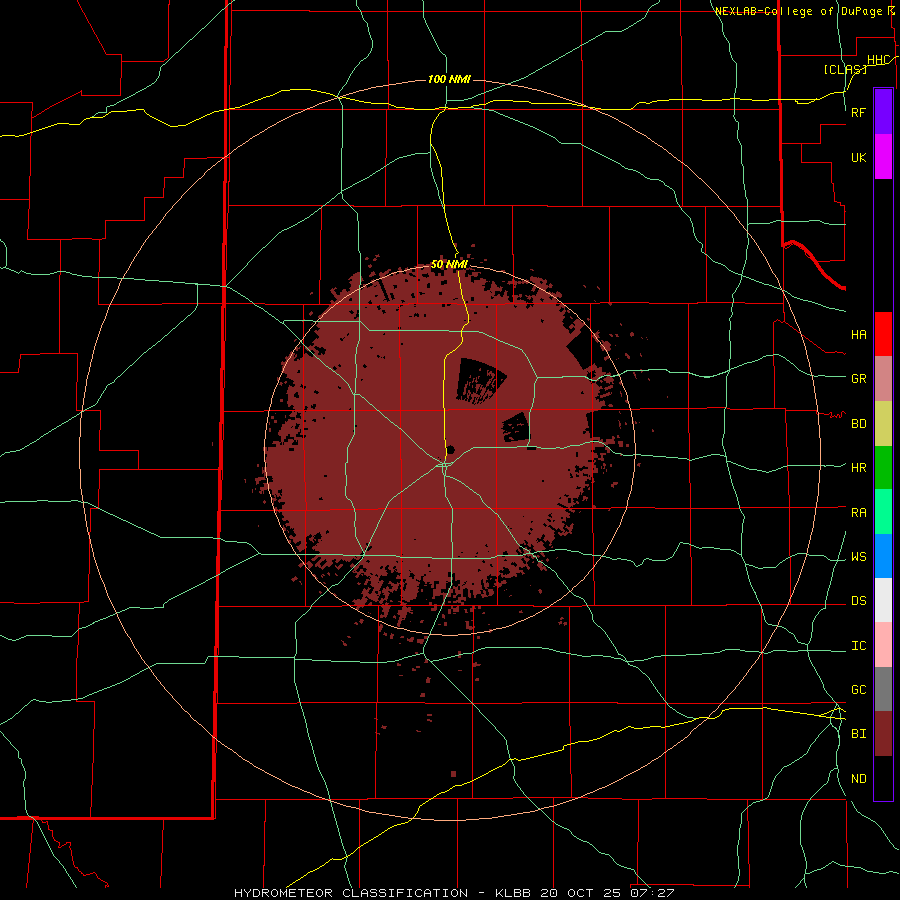Click the 50 NMI range ring label
900x900 pixels.
[x=449, y=265]
